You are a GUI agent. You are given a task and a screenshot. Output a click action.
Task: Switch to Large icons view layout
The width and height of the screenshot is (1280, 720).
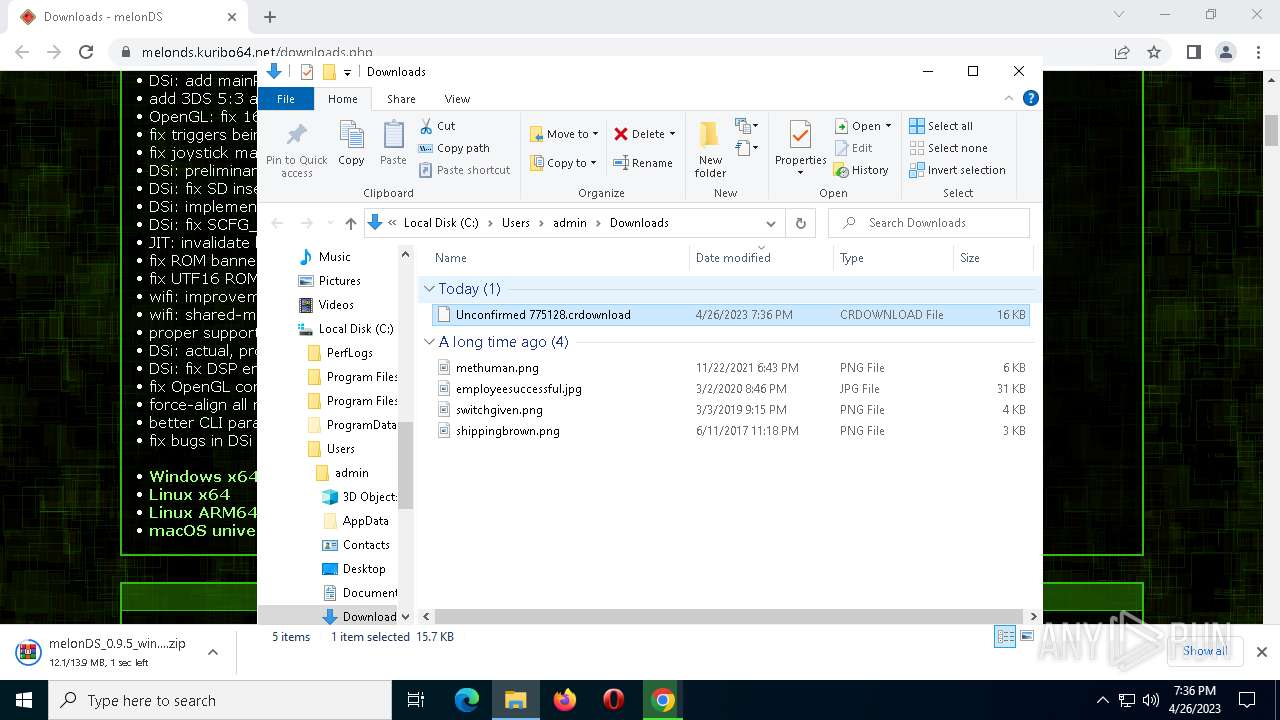[x=1026, y=637]
